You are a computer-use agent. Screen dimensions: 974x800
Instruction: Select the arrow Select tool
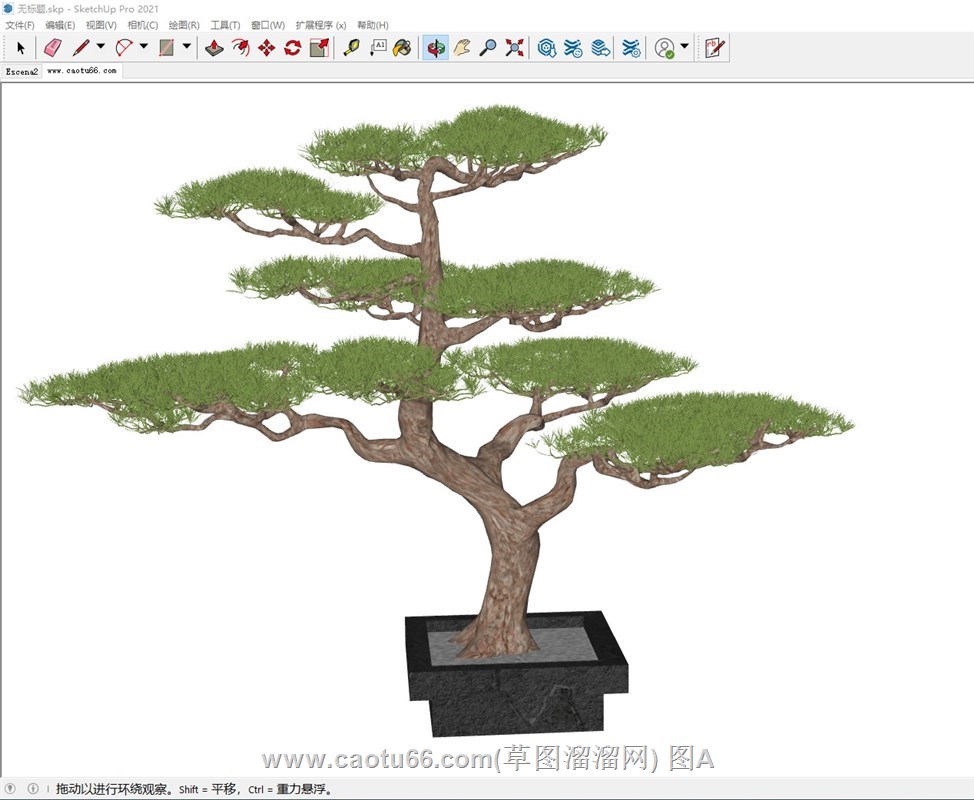(21, 47)
